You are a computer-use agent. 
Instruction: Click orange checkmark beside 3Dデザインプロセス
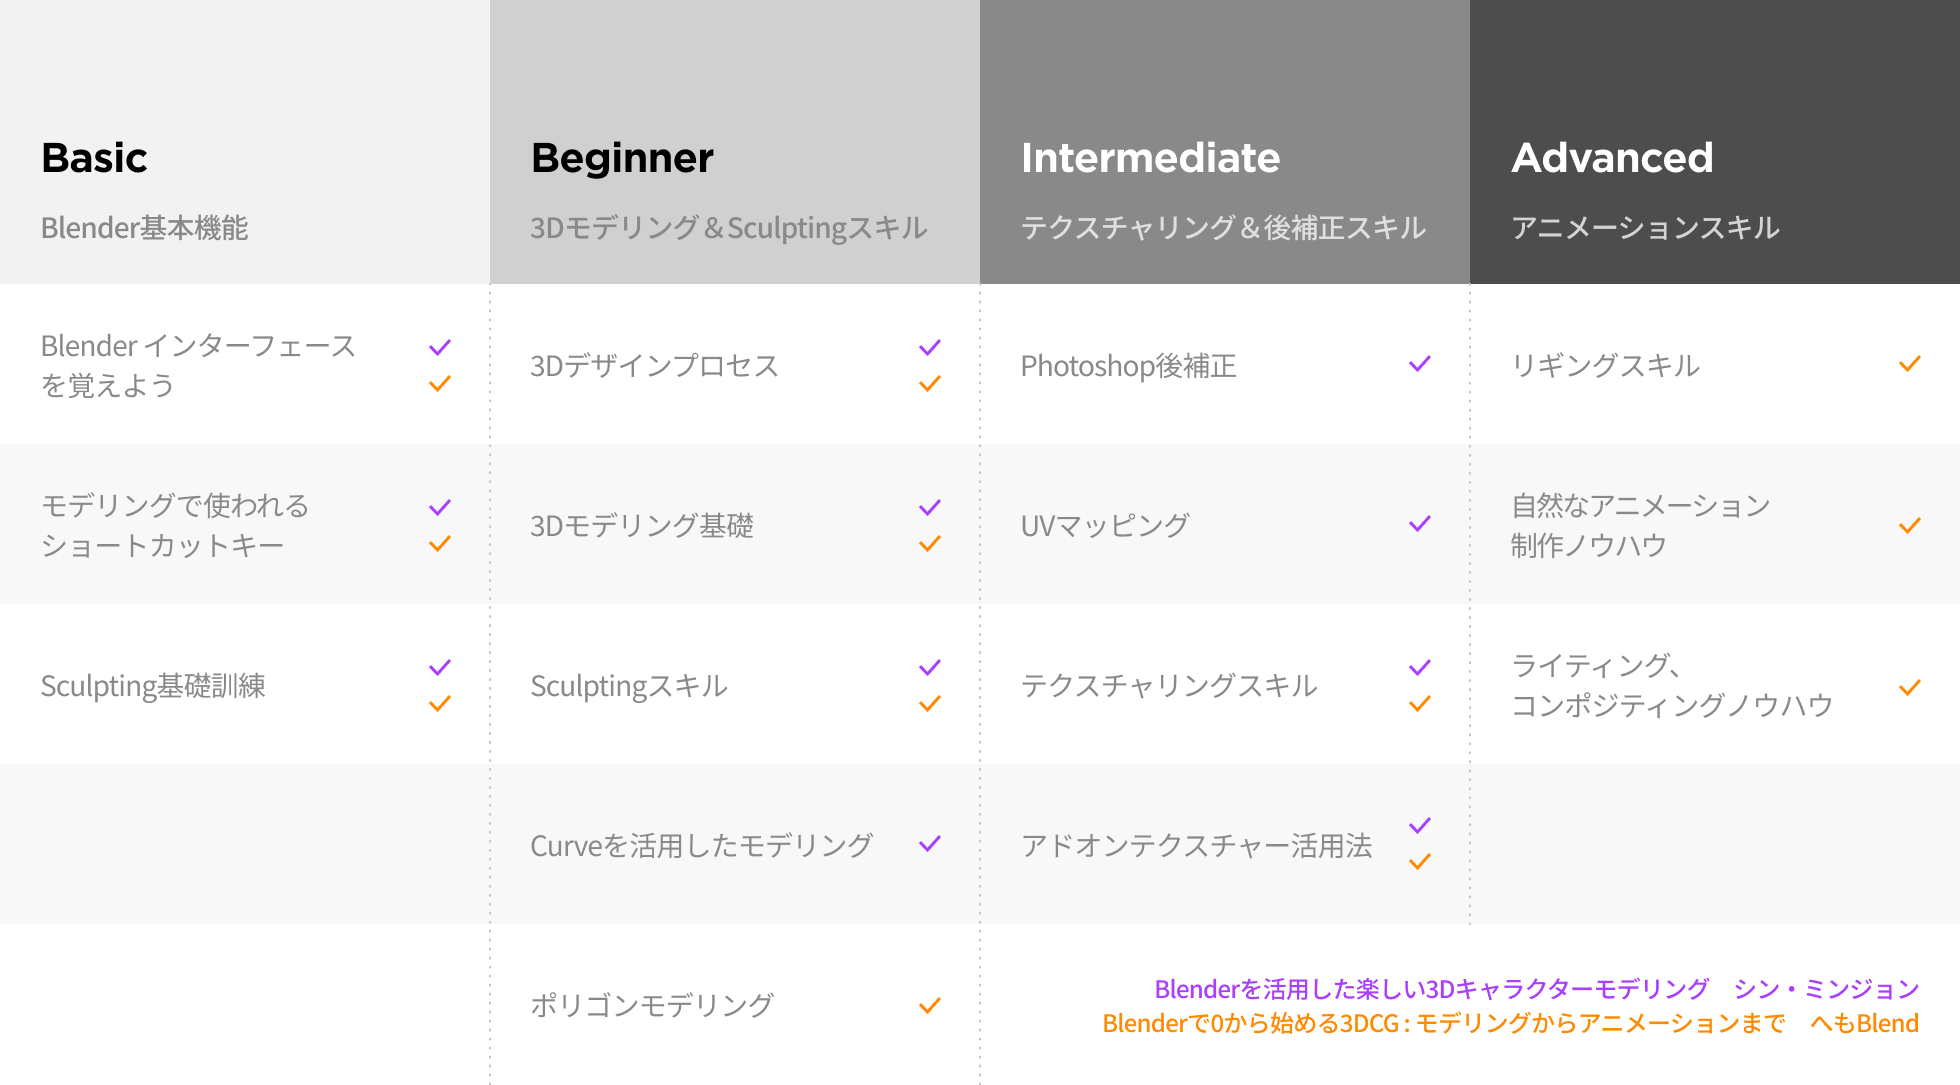click(930, 383)
